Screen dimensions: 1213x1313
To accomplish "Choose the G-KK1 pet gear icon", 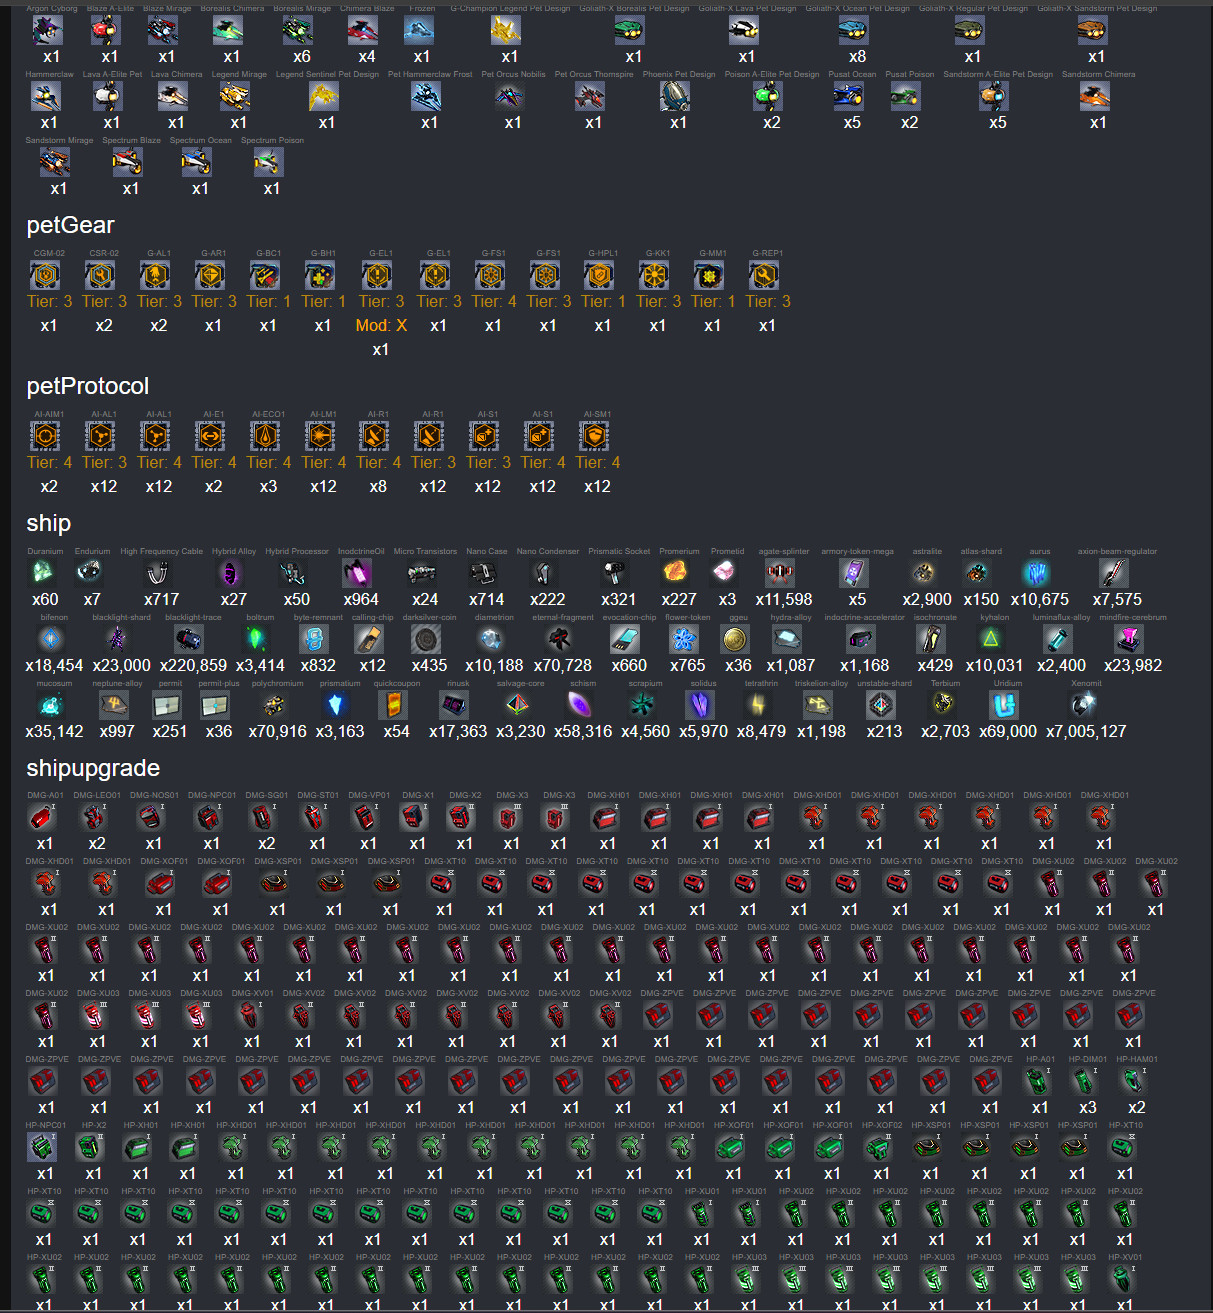I will tap(655, 275).
